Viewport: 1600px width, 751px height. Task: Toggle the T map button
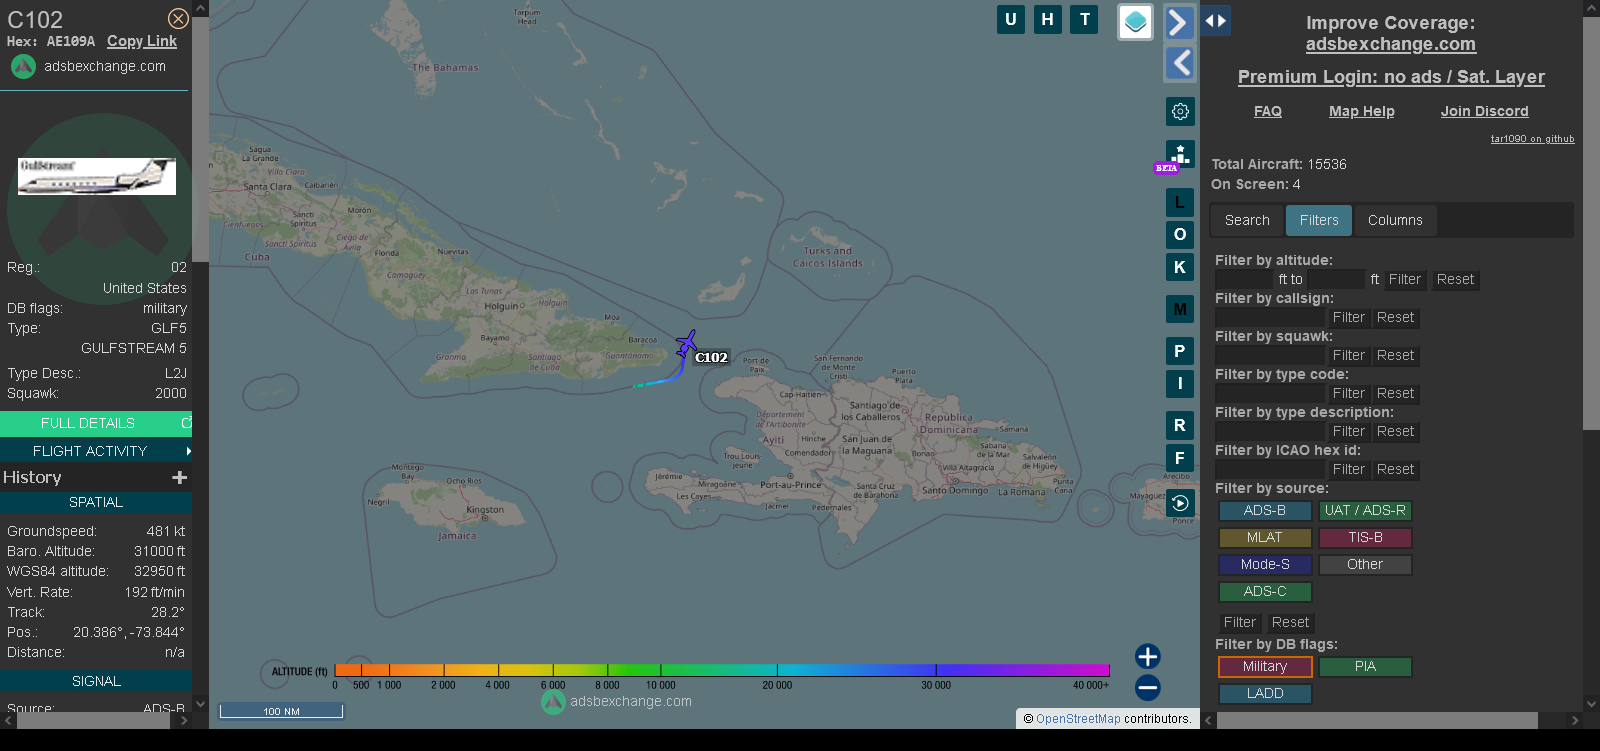click(x=1085, y=19)
